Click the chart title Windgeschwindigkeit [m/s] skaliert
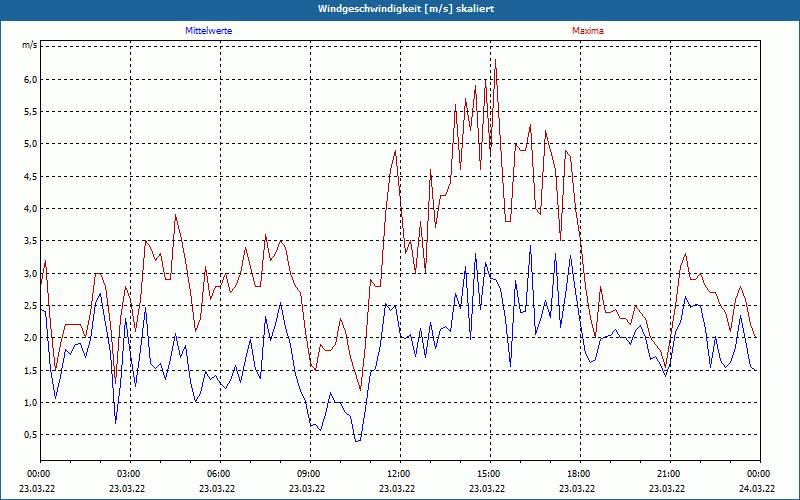The height and width of the screenshot is (500, 800). tap(406, 9)
